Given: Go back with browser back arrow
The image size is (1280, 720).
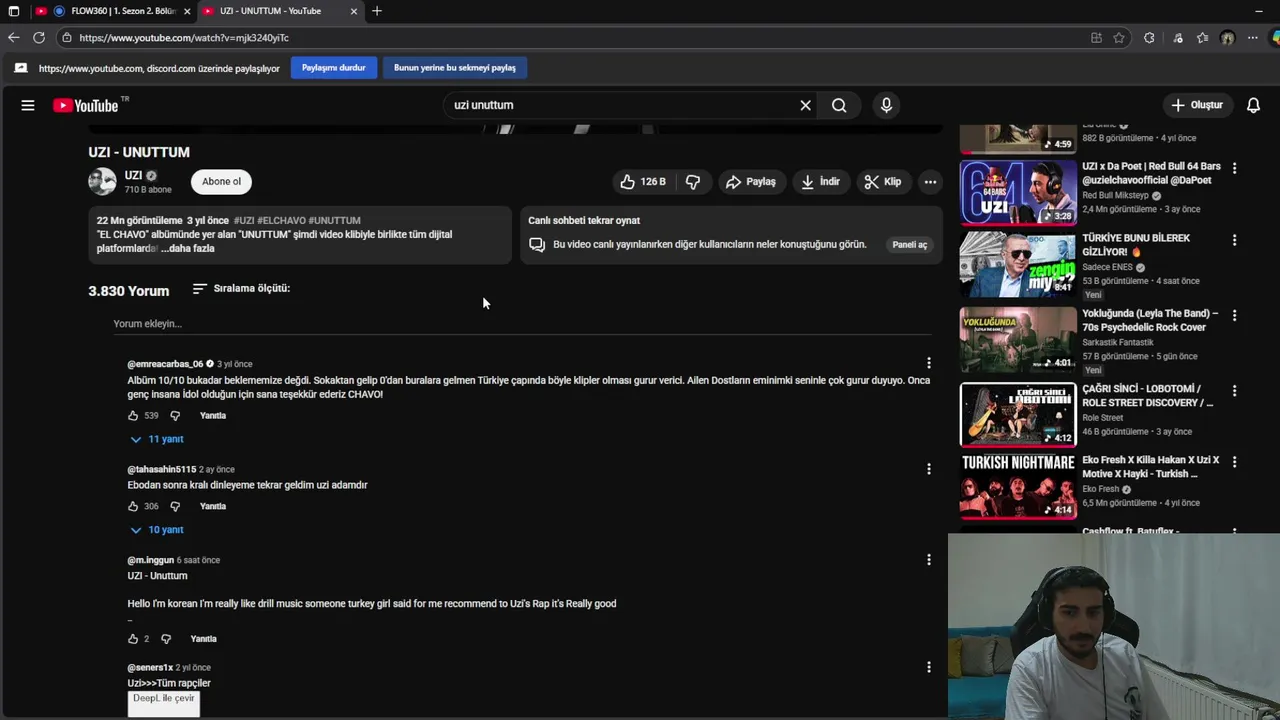Looking at the screenshot, I should pos(13,38).
